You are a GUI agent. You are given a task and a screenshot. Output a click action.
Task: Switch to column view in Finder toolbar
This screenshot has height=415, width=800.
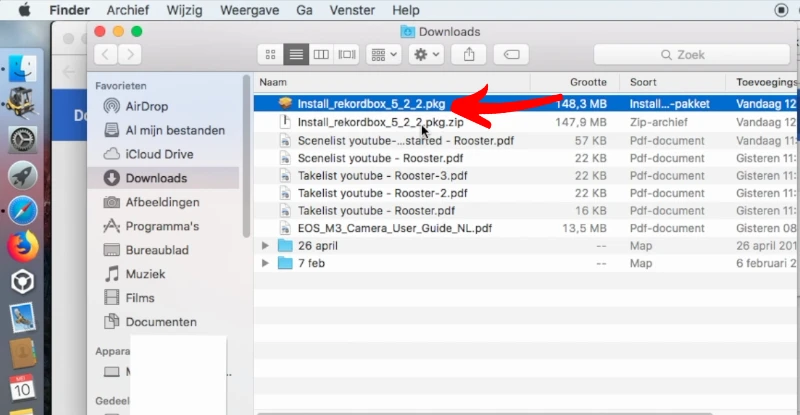coord(321,54)
